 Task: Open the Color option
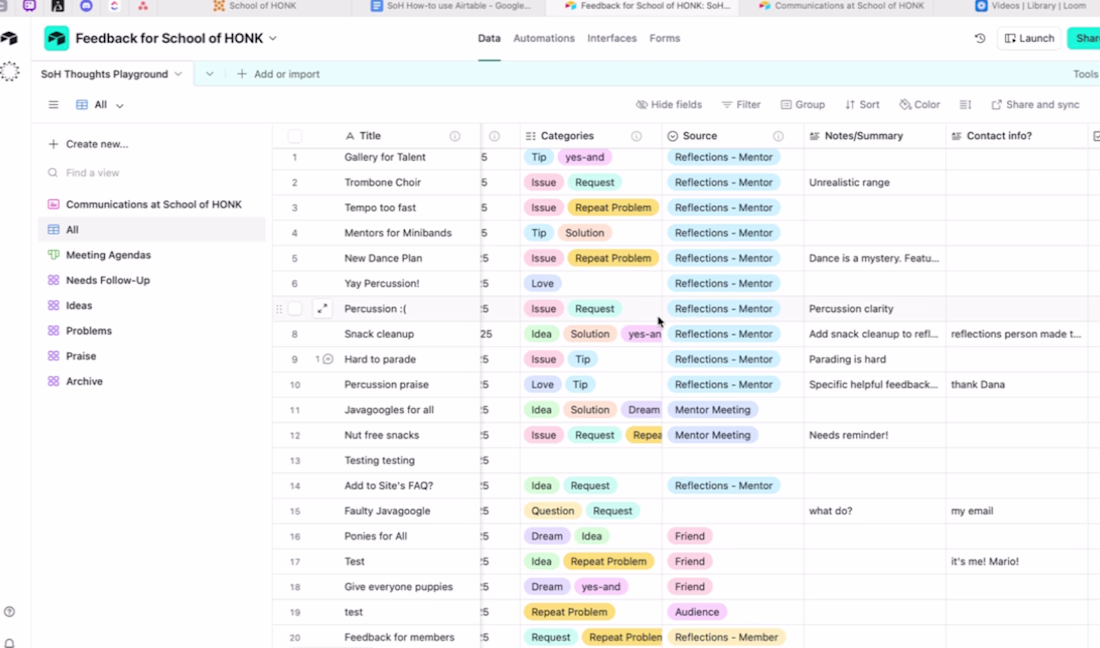[x=920, y=104]
